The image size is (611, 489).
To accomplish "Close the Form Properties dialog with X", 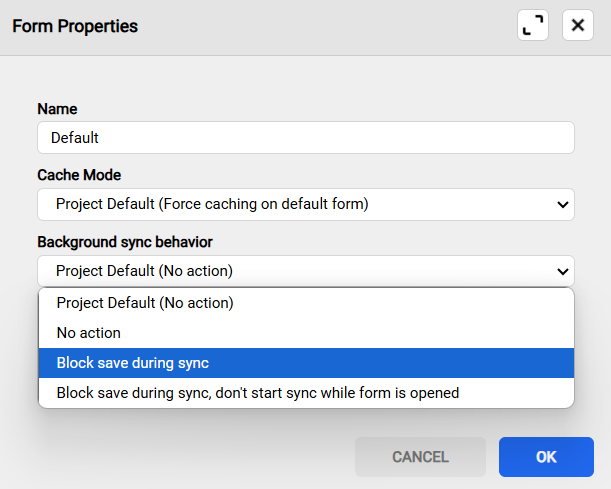I will click(577, 26).
